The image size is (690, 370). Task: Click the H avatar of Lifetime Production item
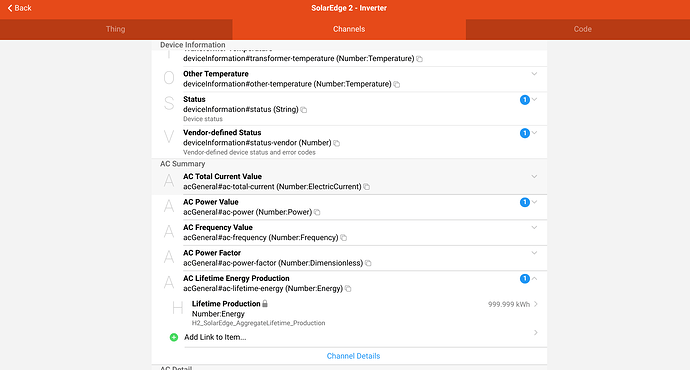tap(177, 308)
